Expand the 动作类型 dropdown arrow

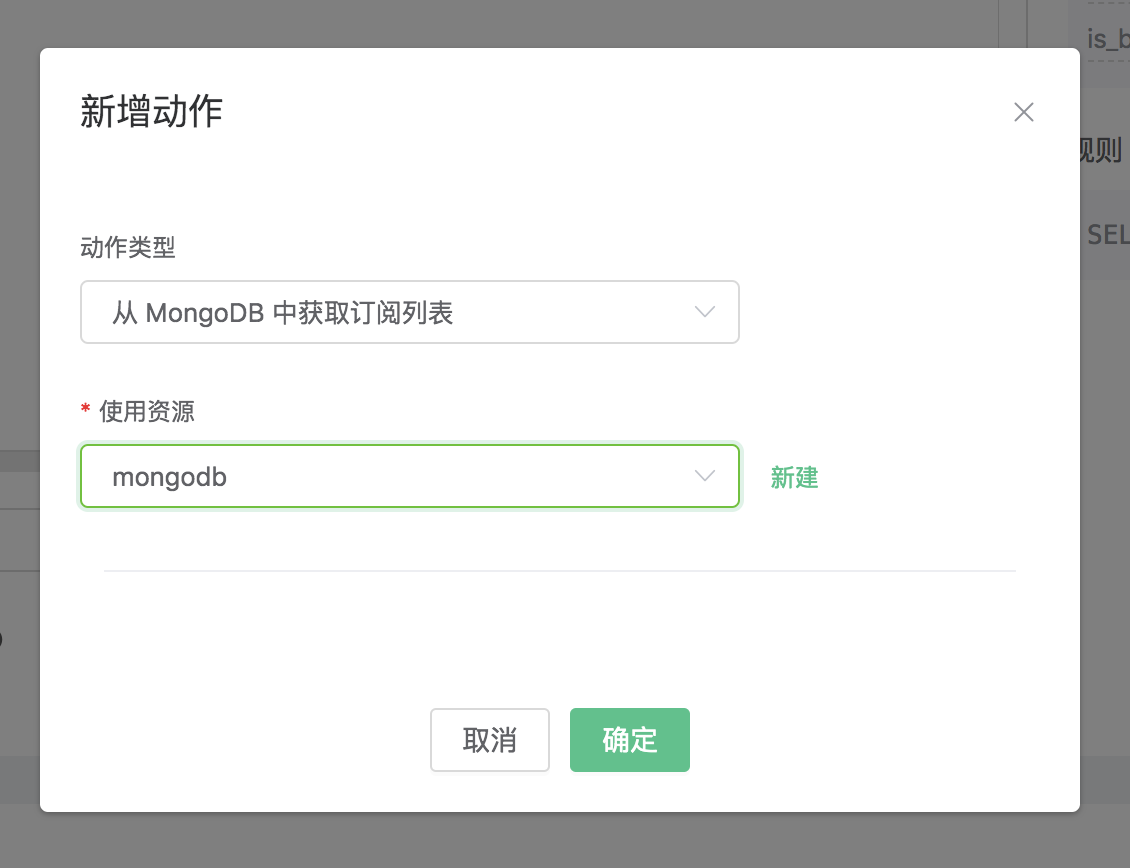click(705, 312)
